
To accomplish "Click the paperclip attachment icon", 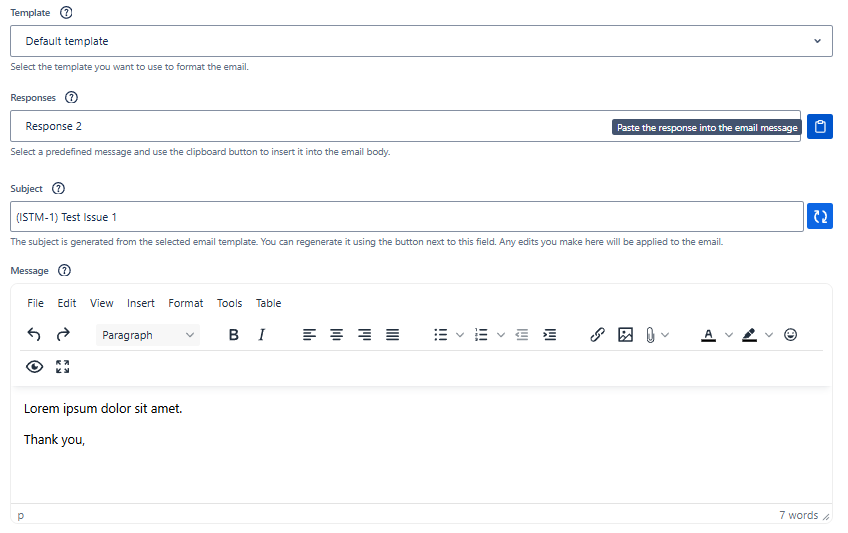I will (649, 335).
